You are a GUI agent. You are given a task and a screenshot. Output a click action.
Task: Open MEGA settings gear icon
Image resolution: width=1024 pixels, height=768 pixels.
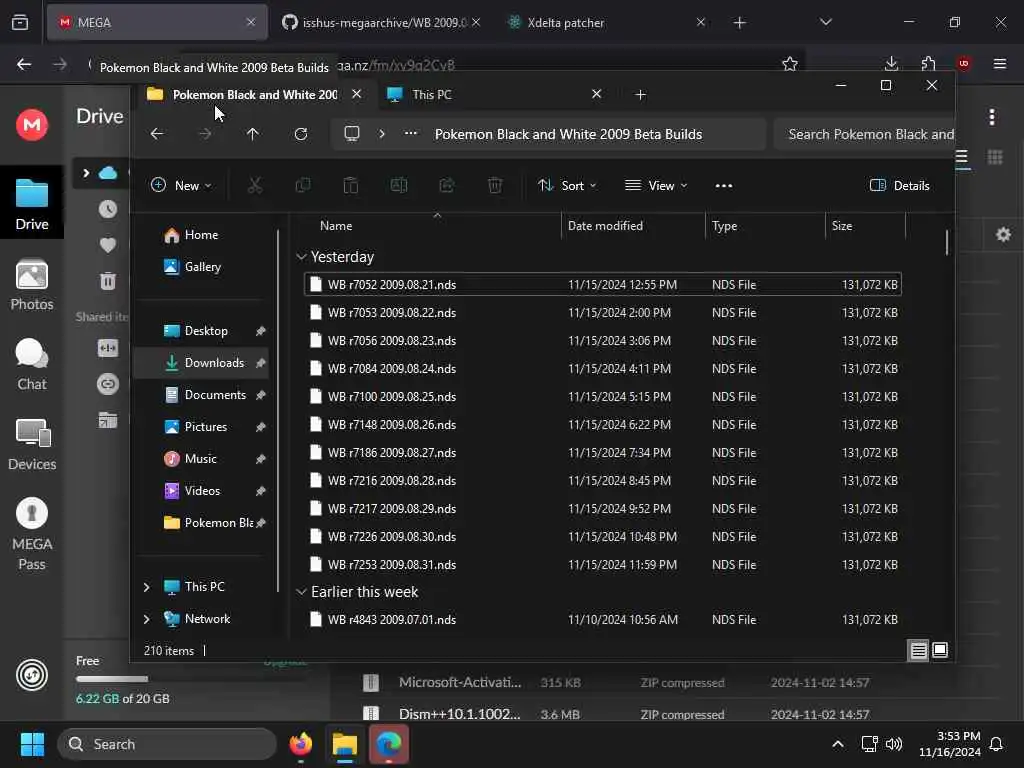(x=1004, y=234)
